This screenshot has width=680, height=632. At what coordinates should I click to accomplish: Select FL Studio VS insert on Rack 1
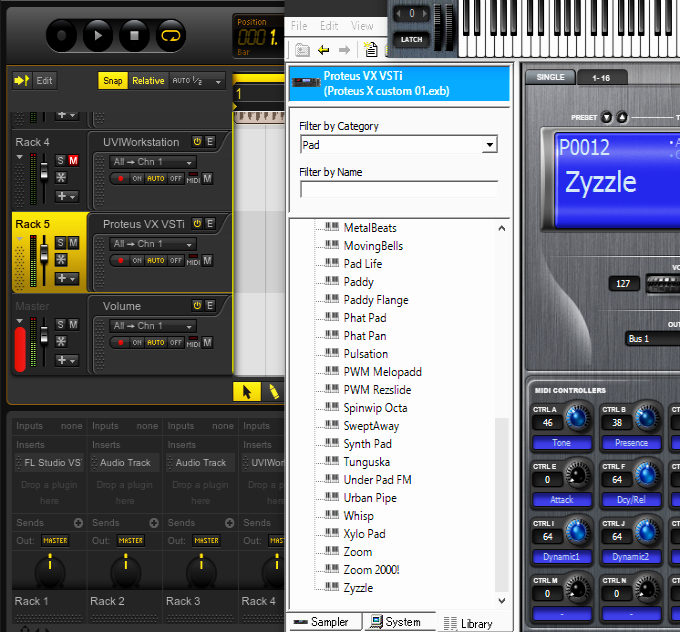coord(49,463)
